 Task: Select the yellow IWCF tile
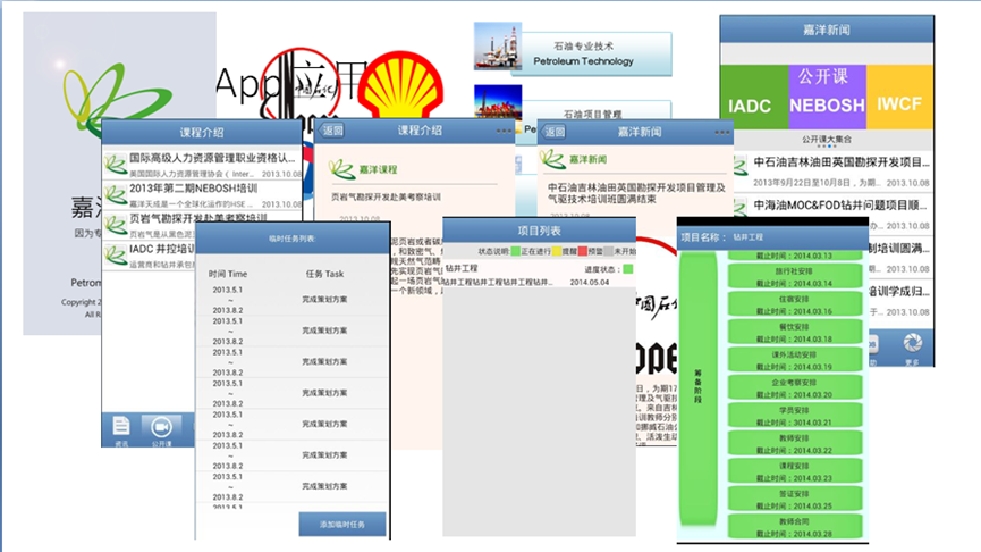[899, 97]
